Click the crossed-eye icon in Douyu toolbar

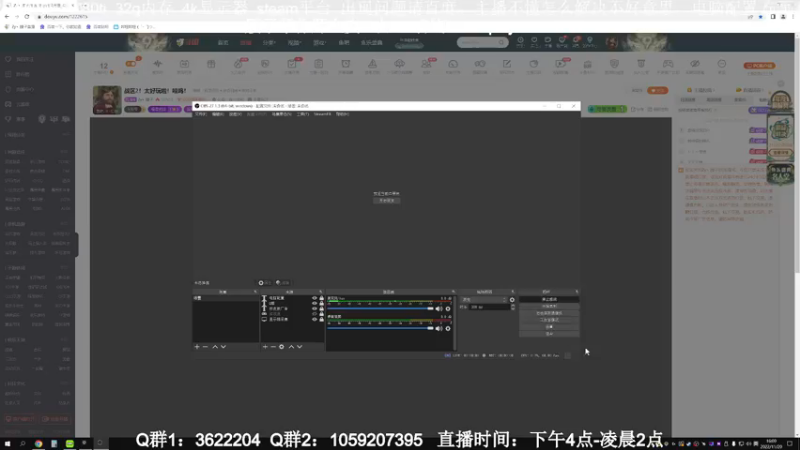click(695, 64)
